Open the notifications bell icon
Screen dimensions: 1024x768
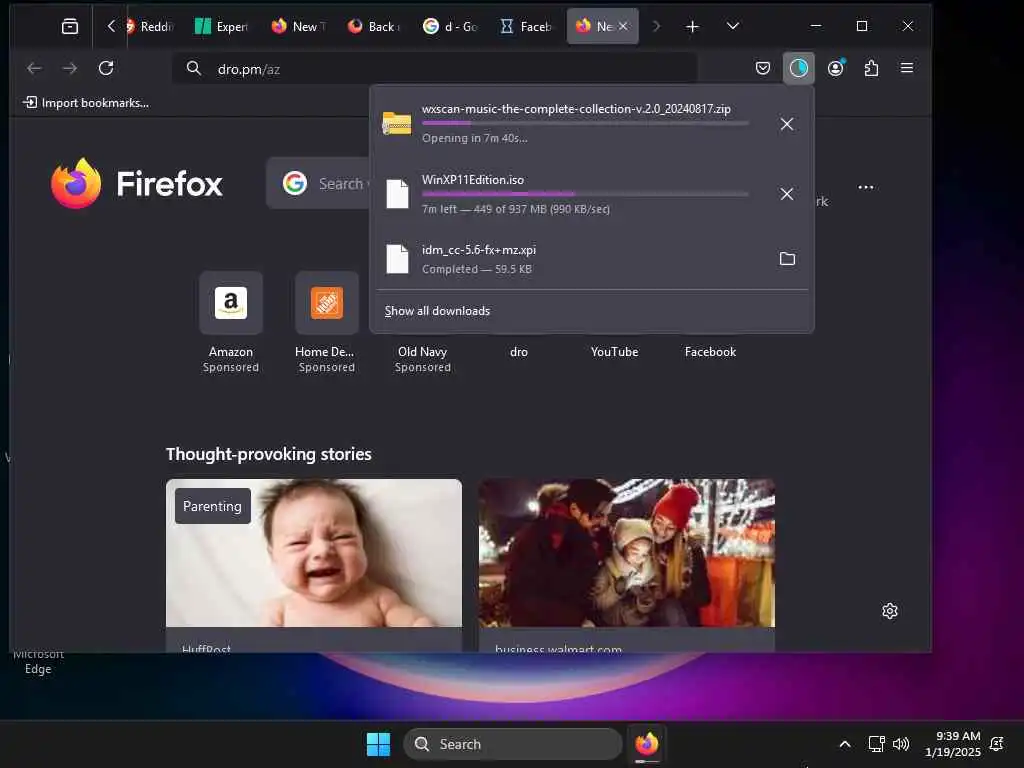point(997,744)
